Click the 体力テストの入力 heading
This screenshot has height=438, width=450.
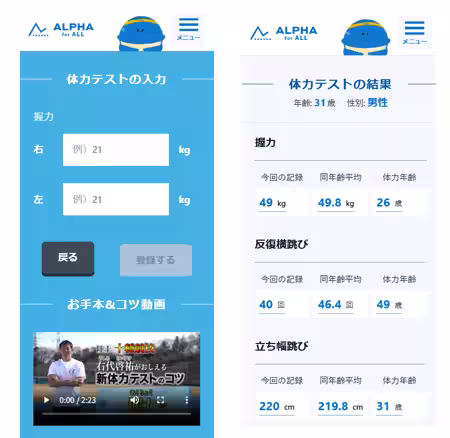point(116,79)
